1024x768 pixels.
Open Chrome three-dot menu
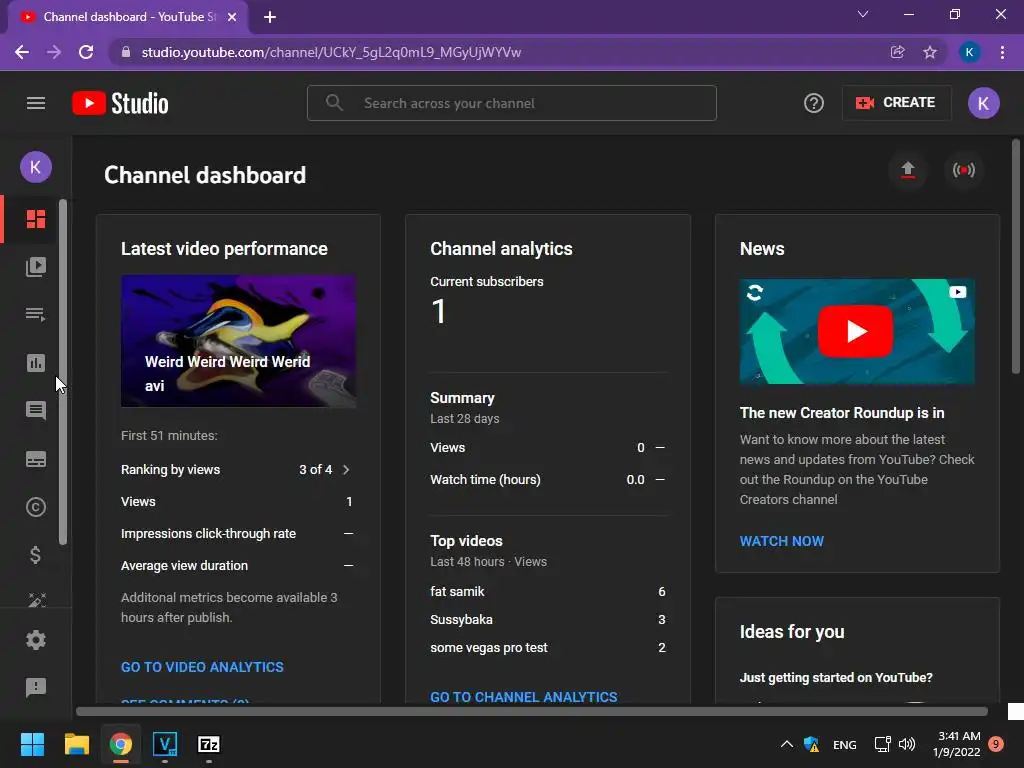[1002, 52]
